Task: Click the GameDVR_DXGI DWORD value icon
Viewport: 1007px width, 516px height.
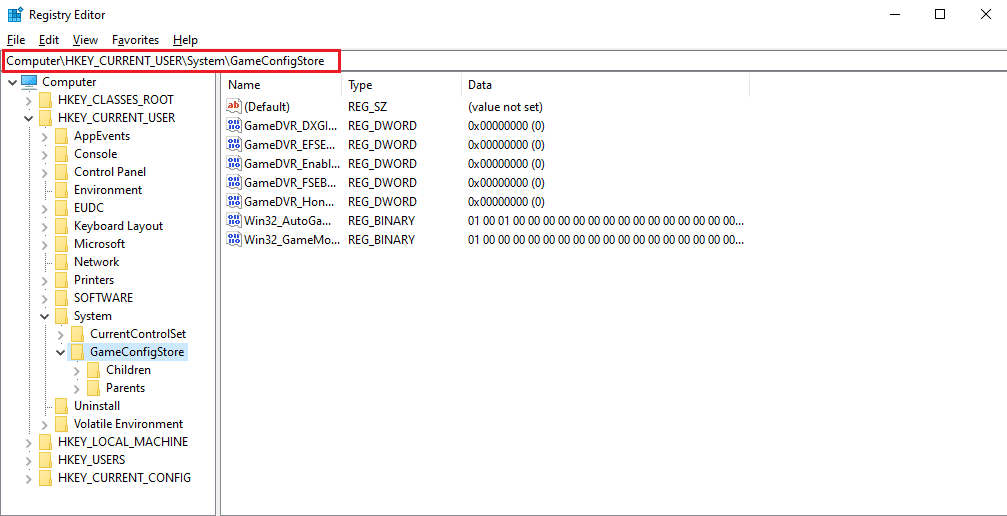Action: (x=234, y=125)
